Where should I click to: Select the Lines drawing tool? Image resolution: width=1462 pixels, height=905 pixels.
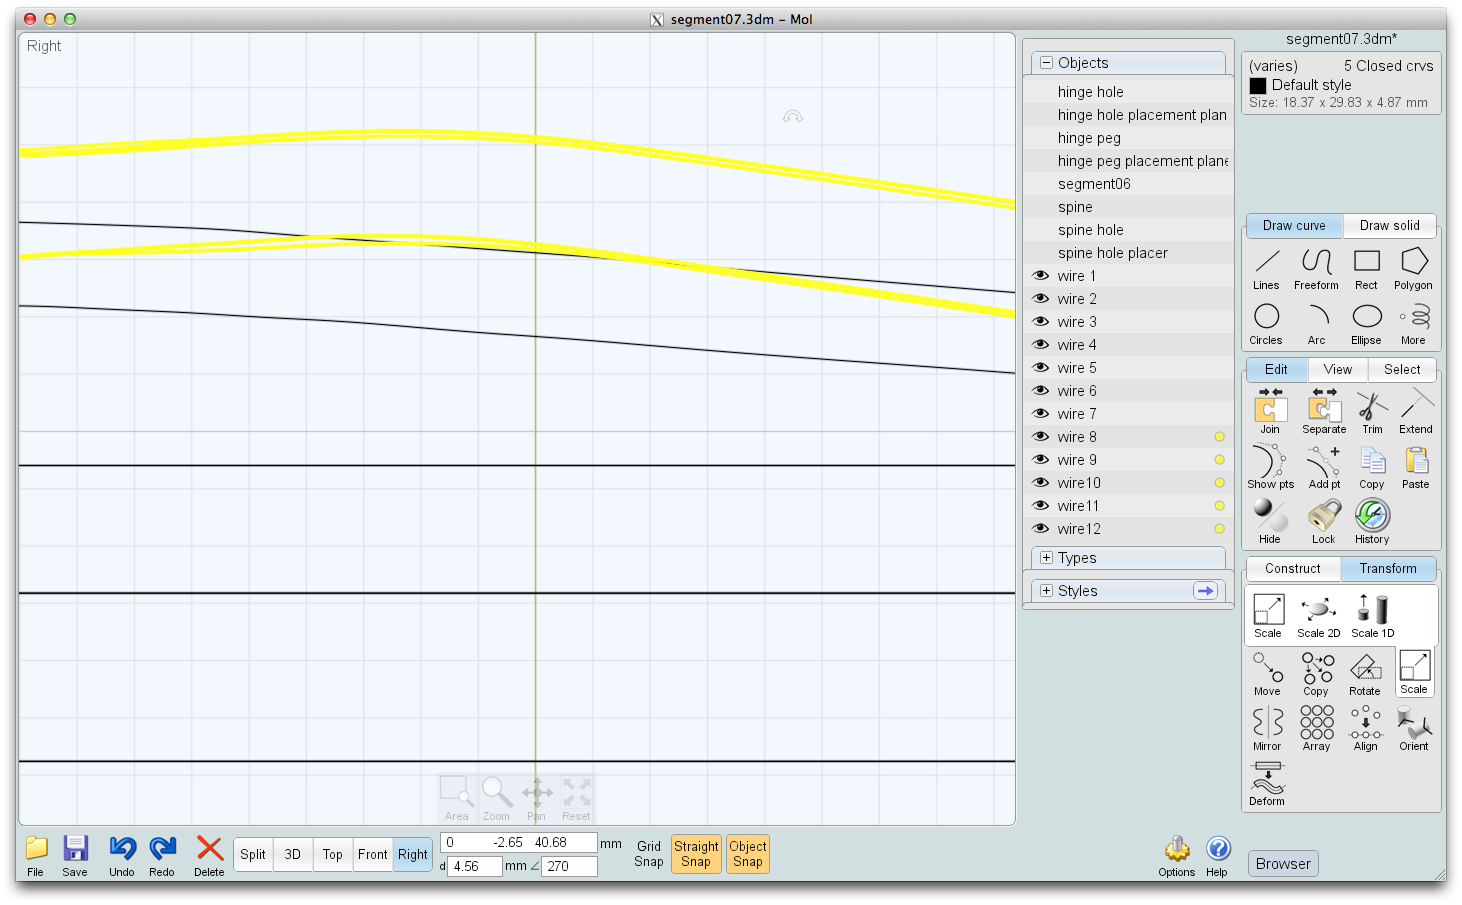(1266, 269)
